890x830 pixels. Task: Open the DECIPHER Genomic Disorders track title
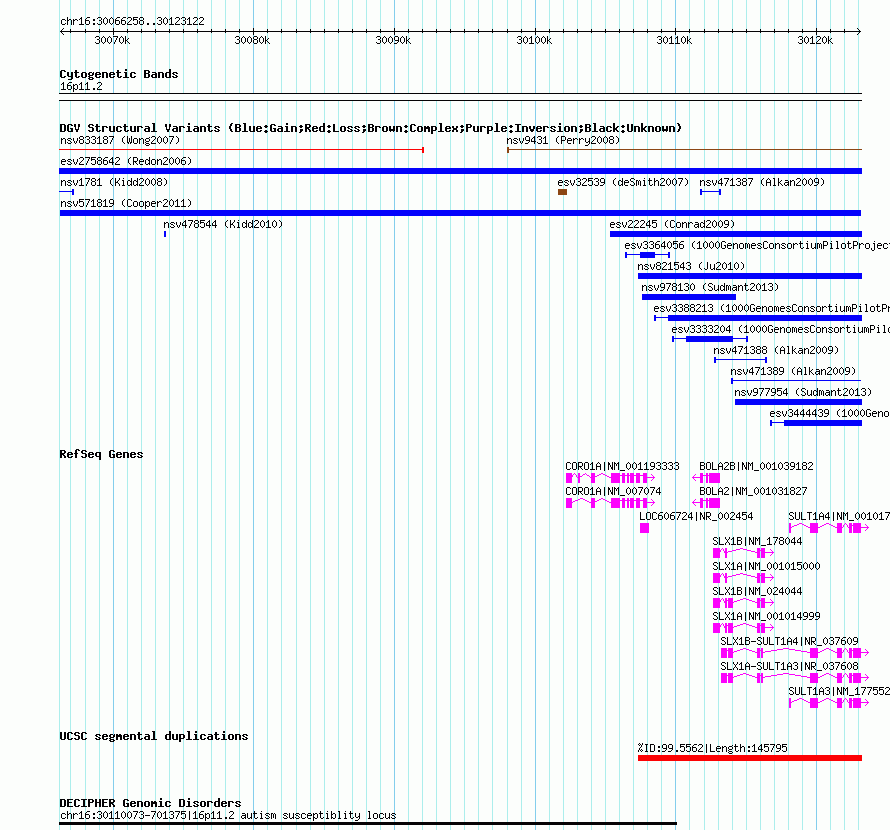[x=150, y=803]
